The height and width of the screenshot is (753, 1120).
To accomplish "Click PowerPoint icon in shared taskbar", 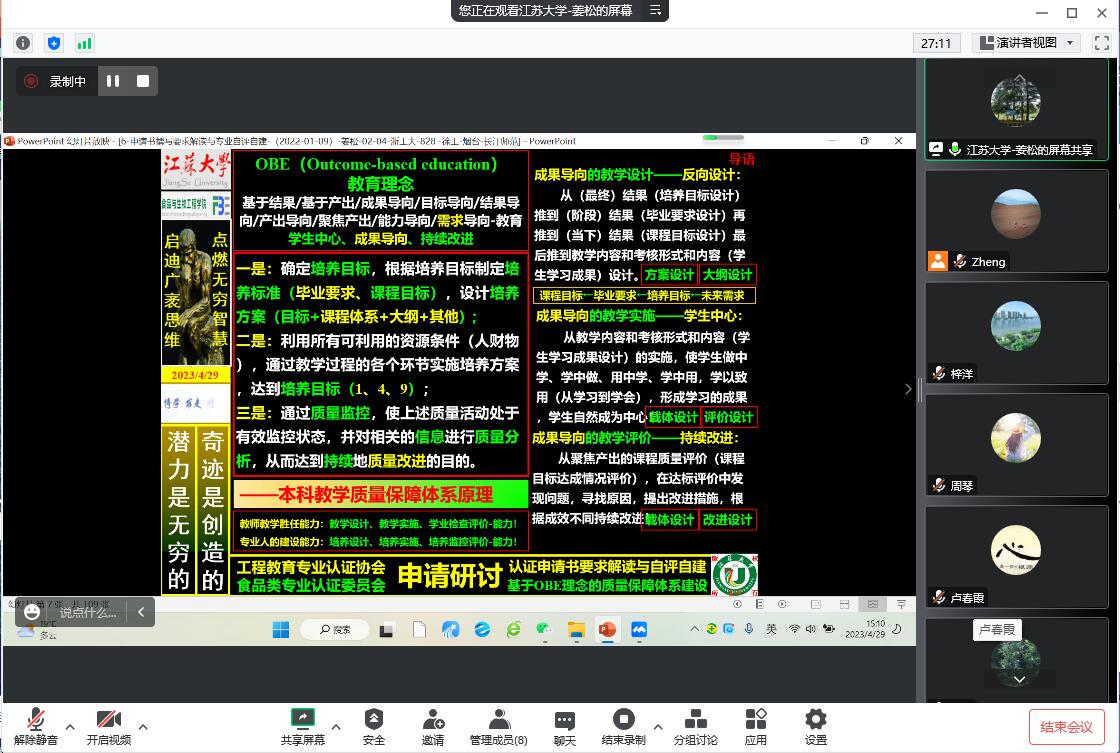I will pos(607,629).
